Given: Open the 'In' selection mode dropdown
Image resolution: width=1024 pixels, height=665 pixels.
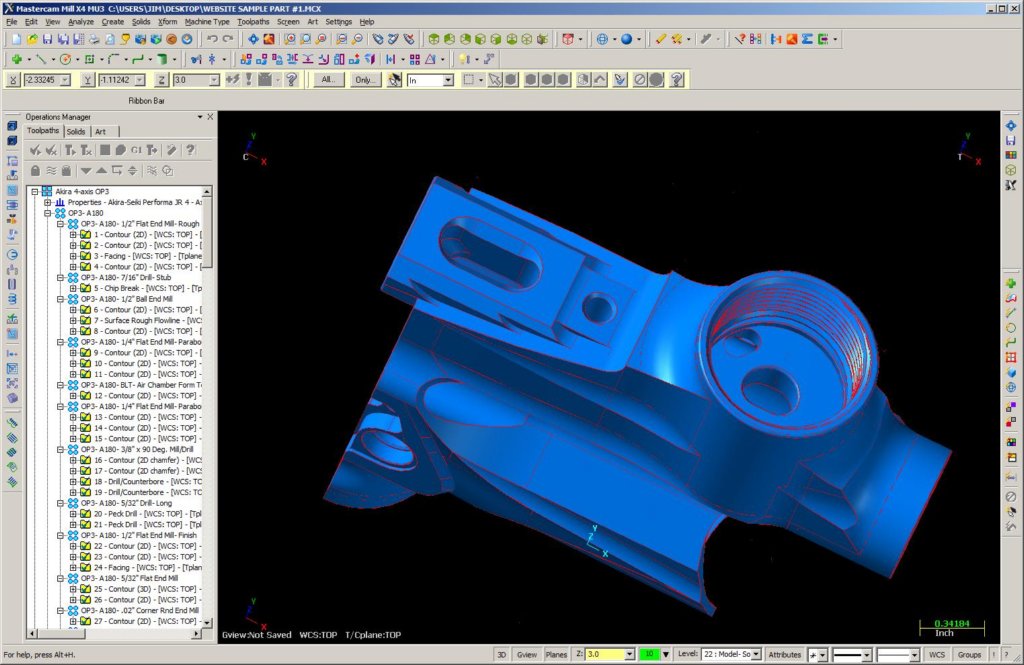Looking at the screenshot, I should coord(448,80).
